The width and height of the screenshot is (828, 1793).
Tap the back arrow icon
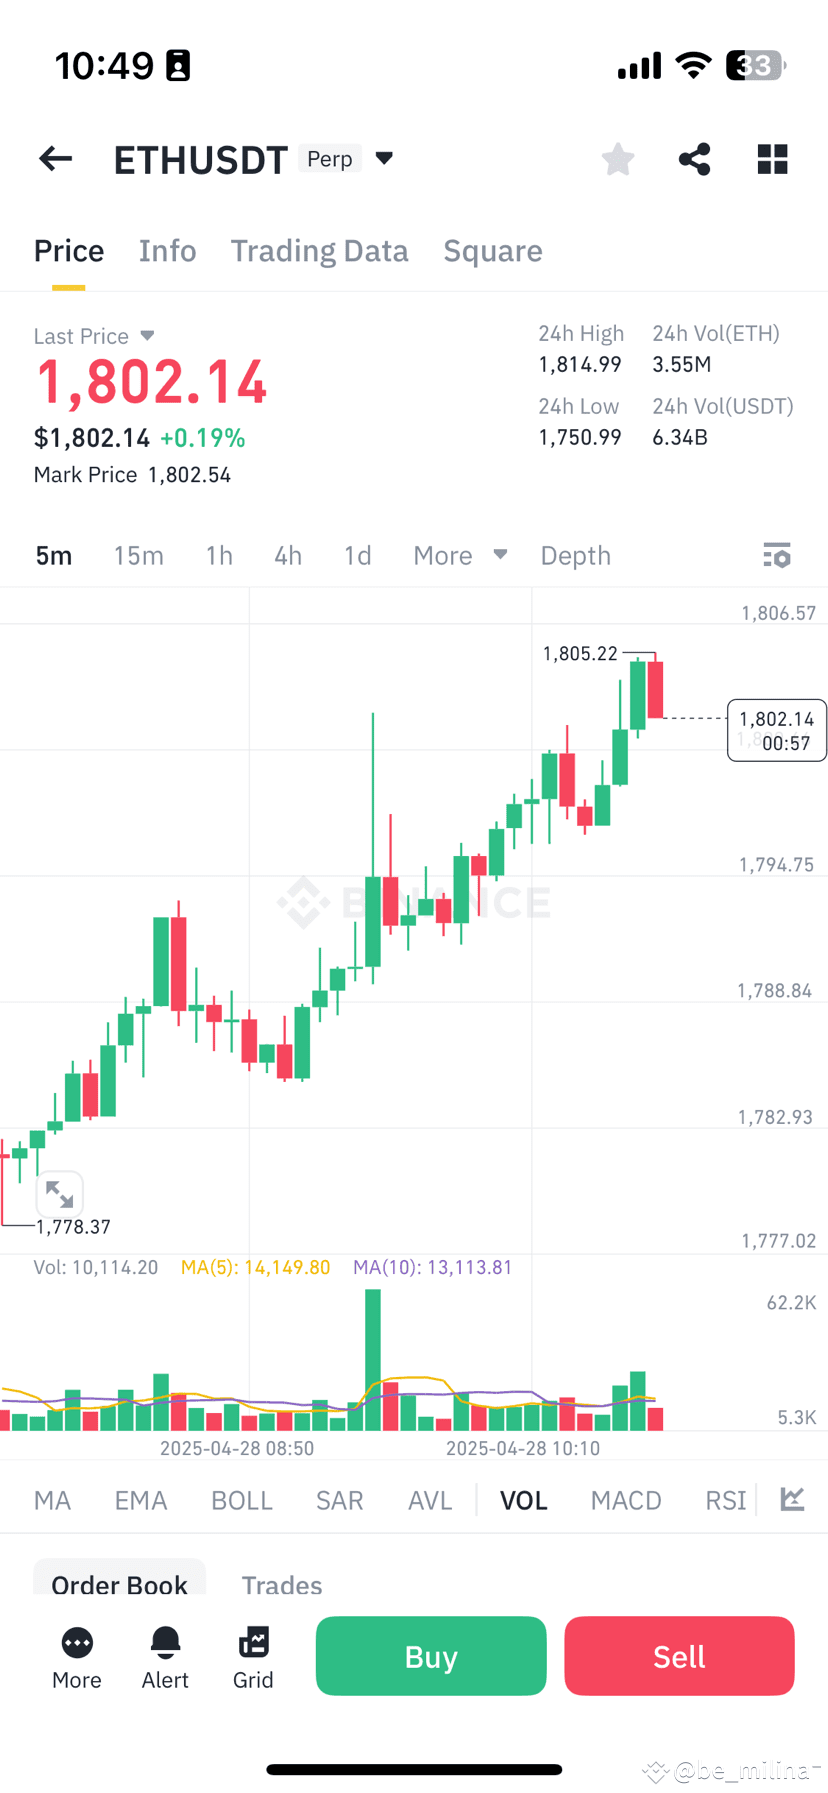55,159
